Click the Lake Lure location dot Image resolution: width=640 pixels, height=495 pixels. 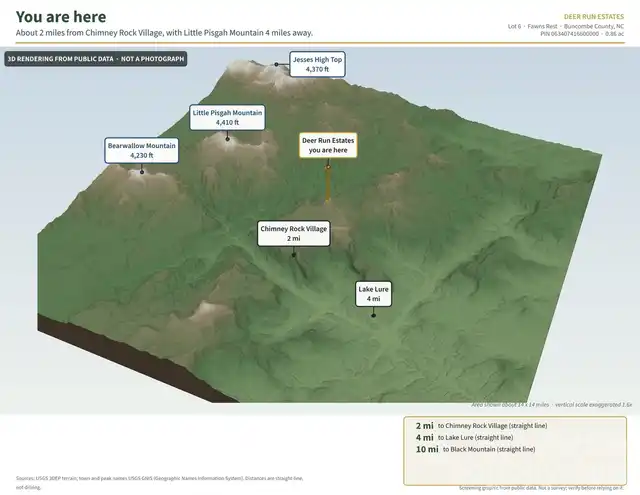click(x=373, y=315)
